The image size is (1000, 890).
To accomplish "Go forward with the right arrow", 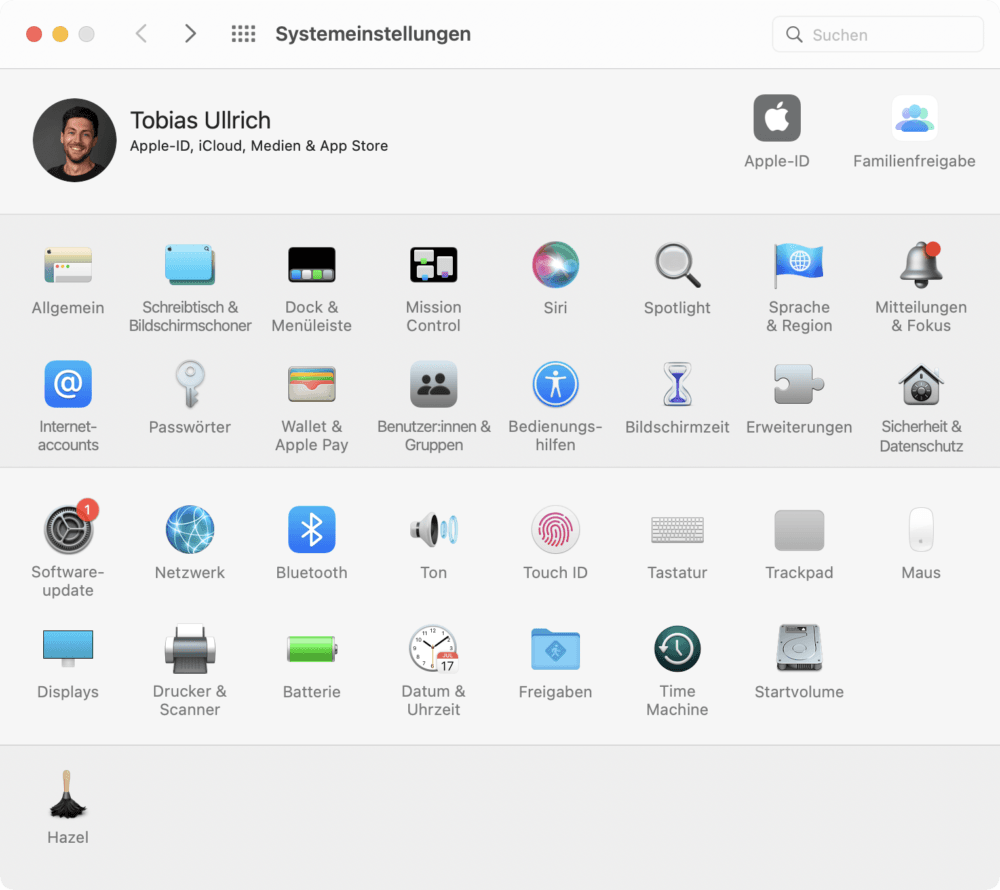I will click(x=190, y=34).
